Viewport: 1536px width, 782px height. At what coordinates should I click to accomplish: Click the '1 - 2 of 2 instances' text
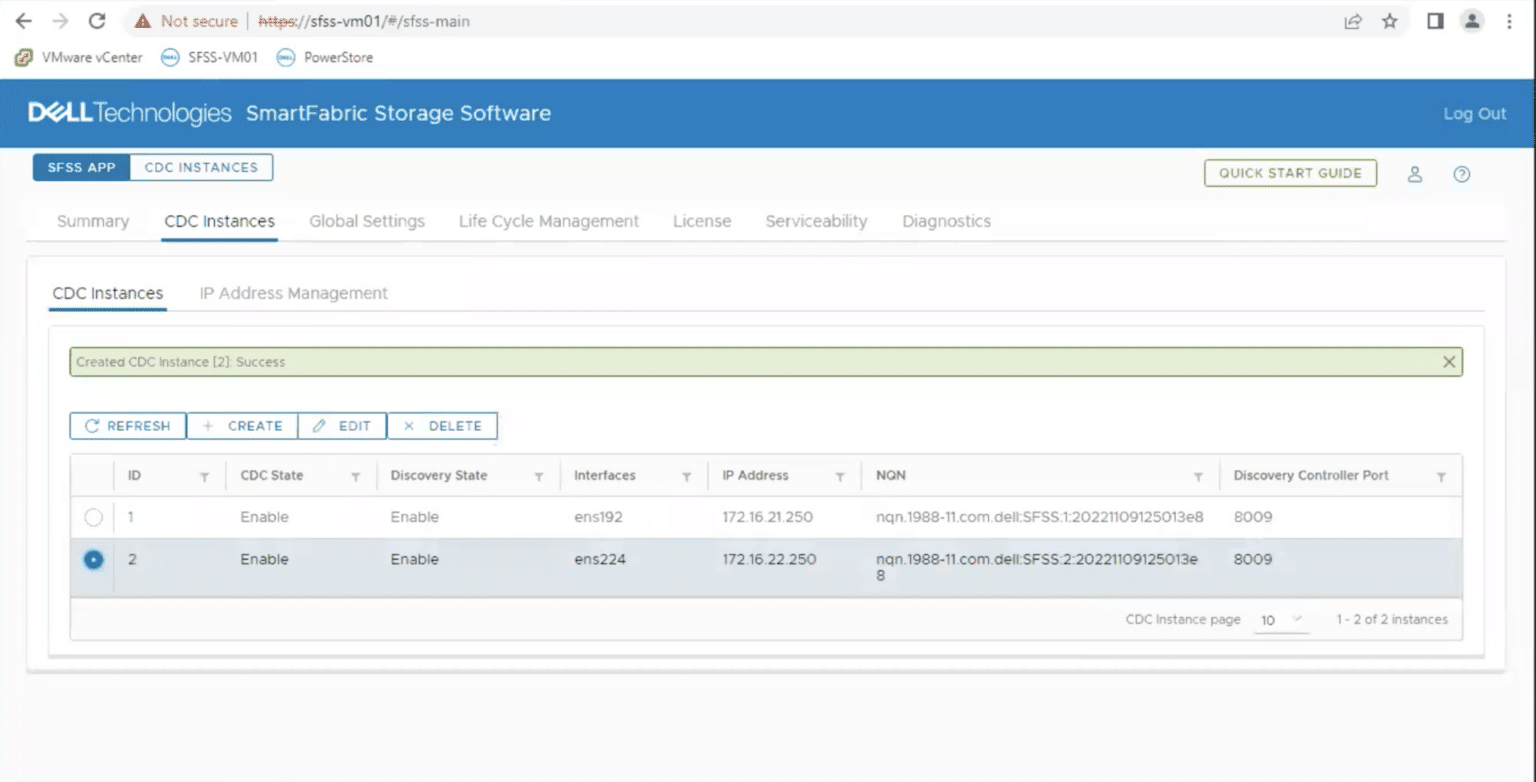pos(1392,620)
